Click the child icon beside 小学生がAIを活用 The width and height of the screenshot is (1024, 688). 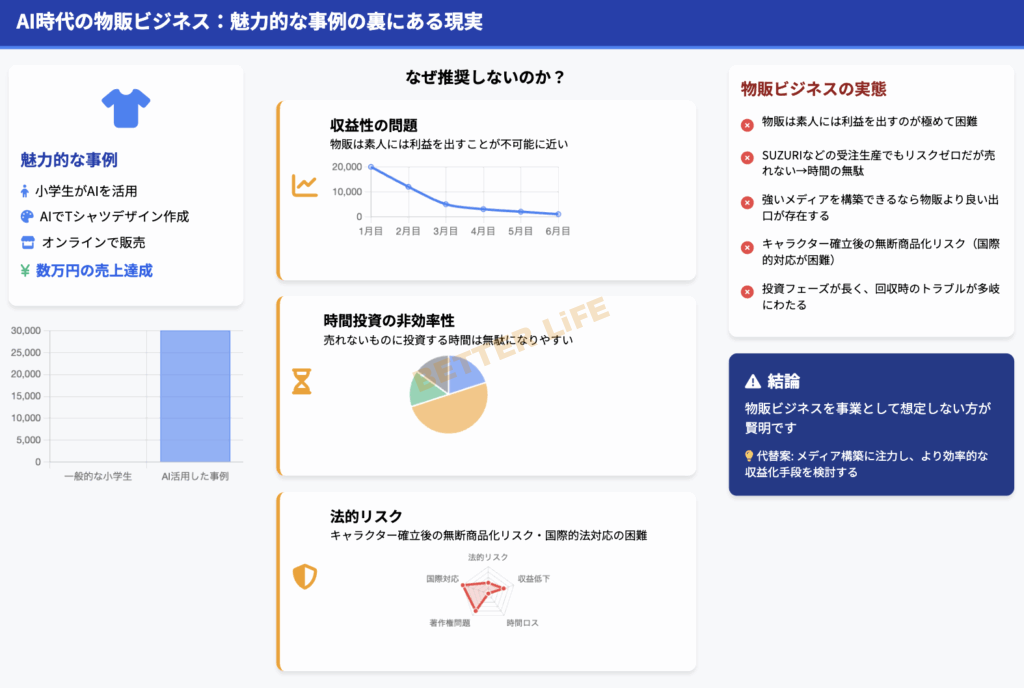point(26,191)
